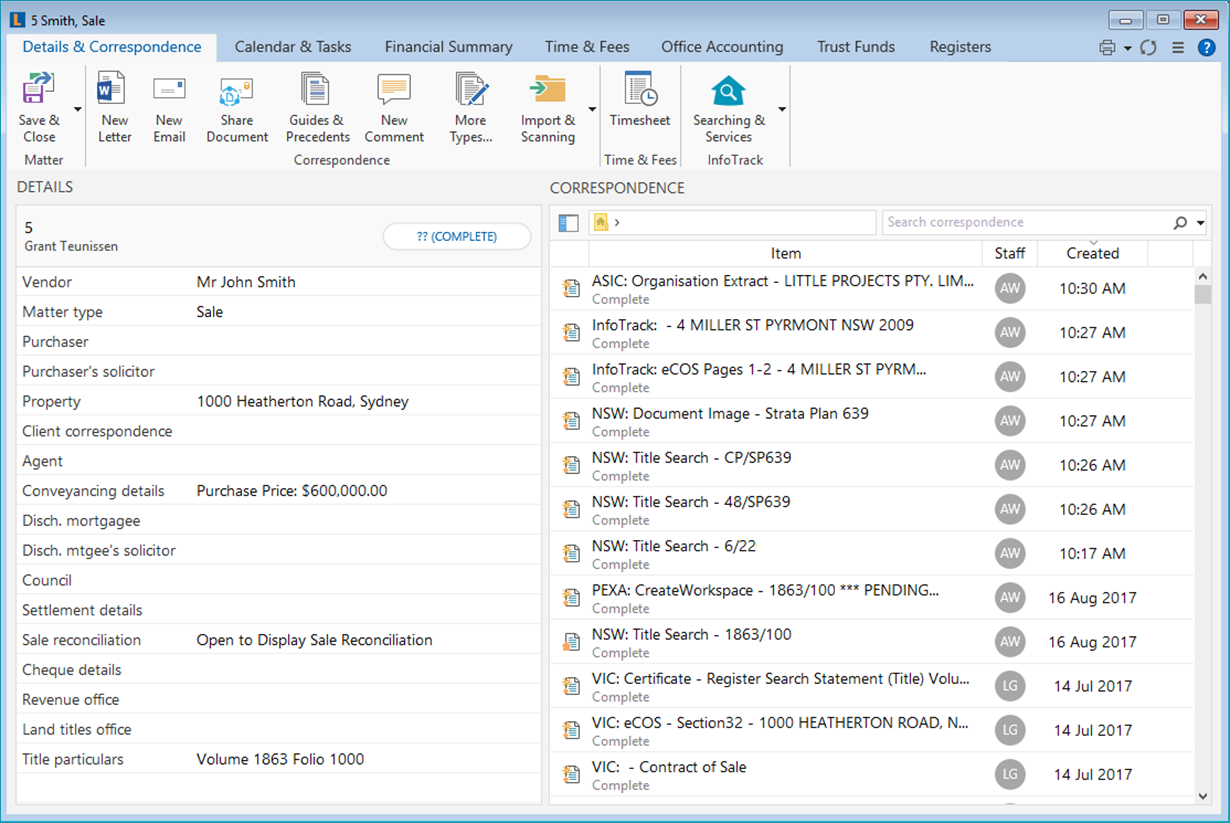Click the Land titles office row

point(279,729)
